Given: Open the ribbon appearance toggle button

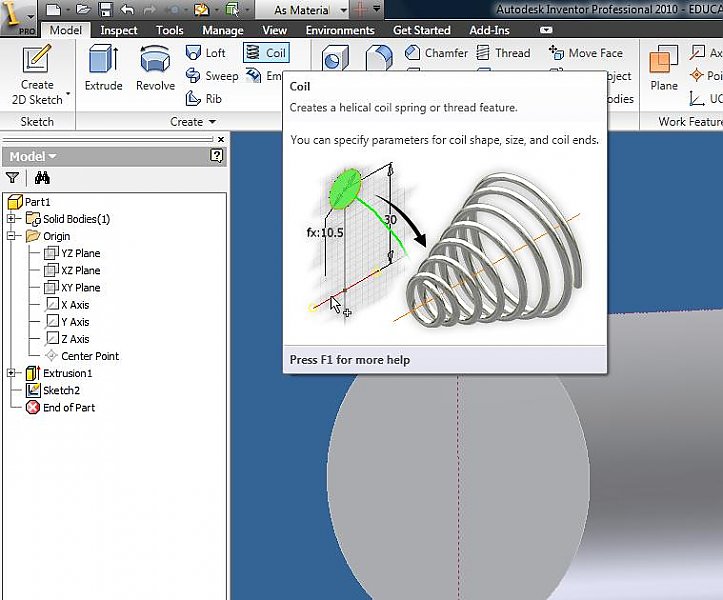Looking at the screenshot, I should coord(546,30).
